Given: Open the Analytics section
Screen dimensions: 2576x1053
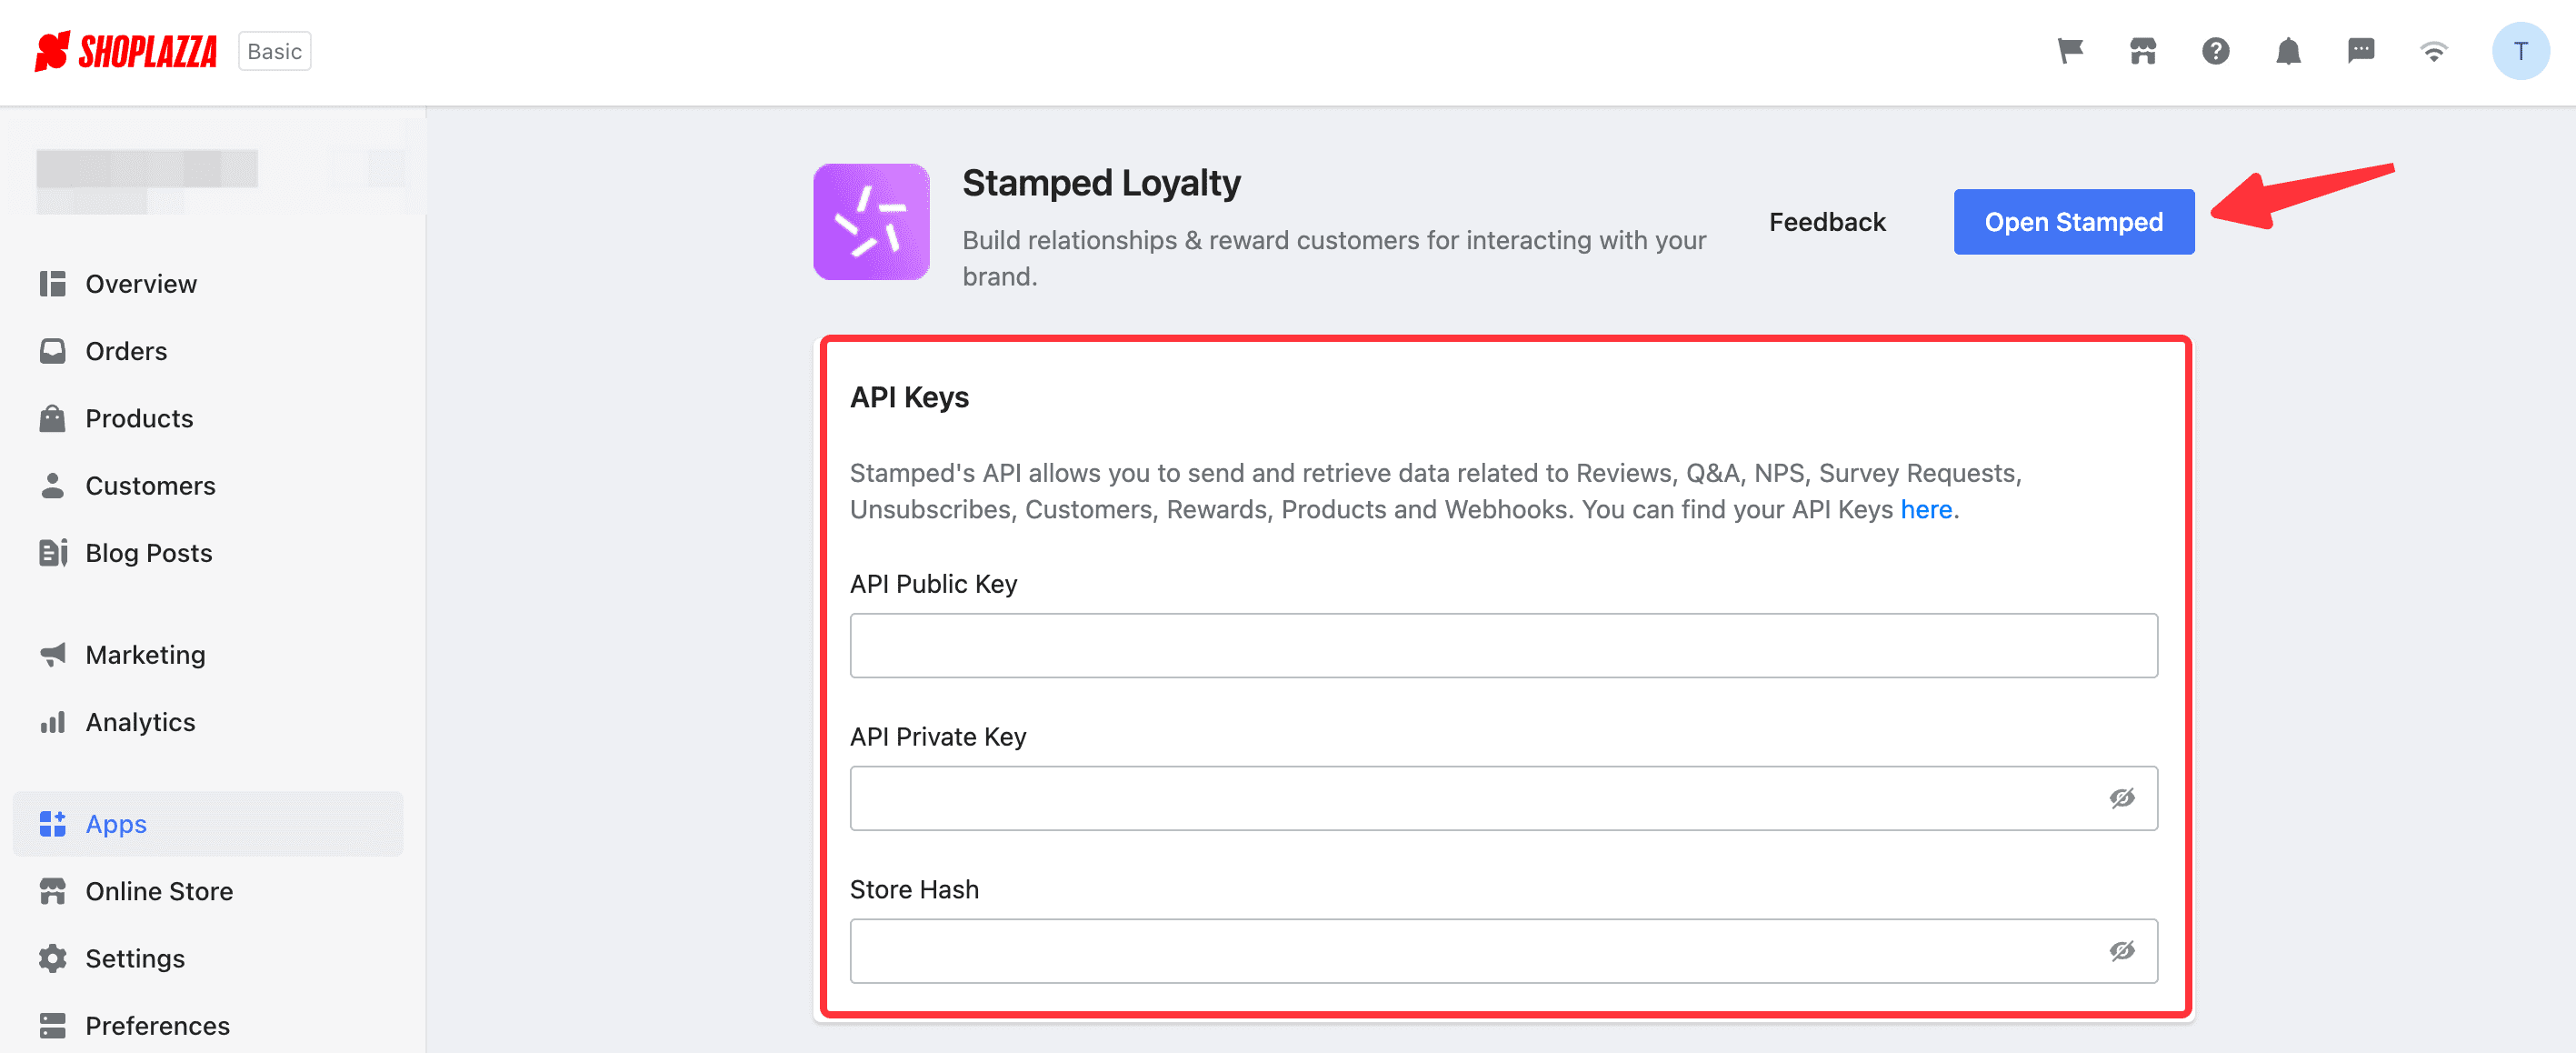Looking at the screenshot, I should (140, 722).
